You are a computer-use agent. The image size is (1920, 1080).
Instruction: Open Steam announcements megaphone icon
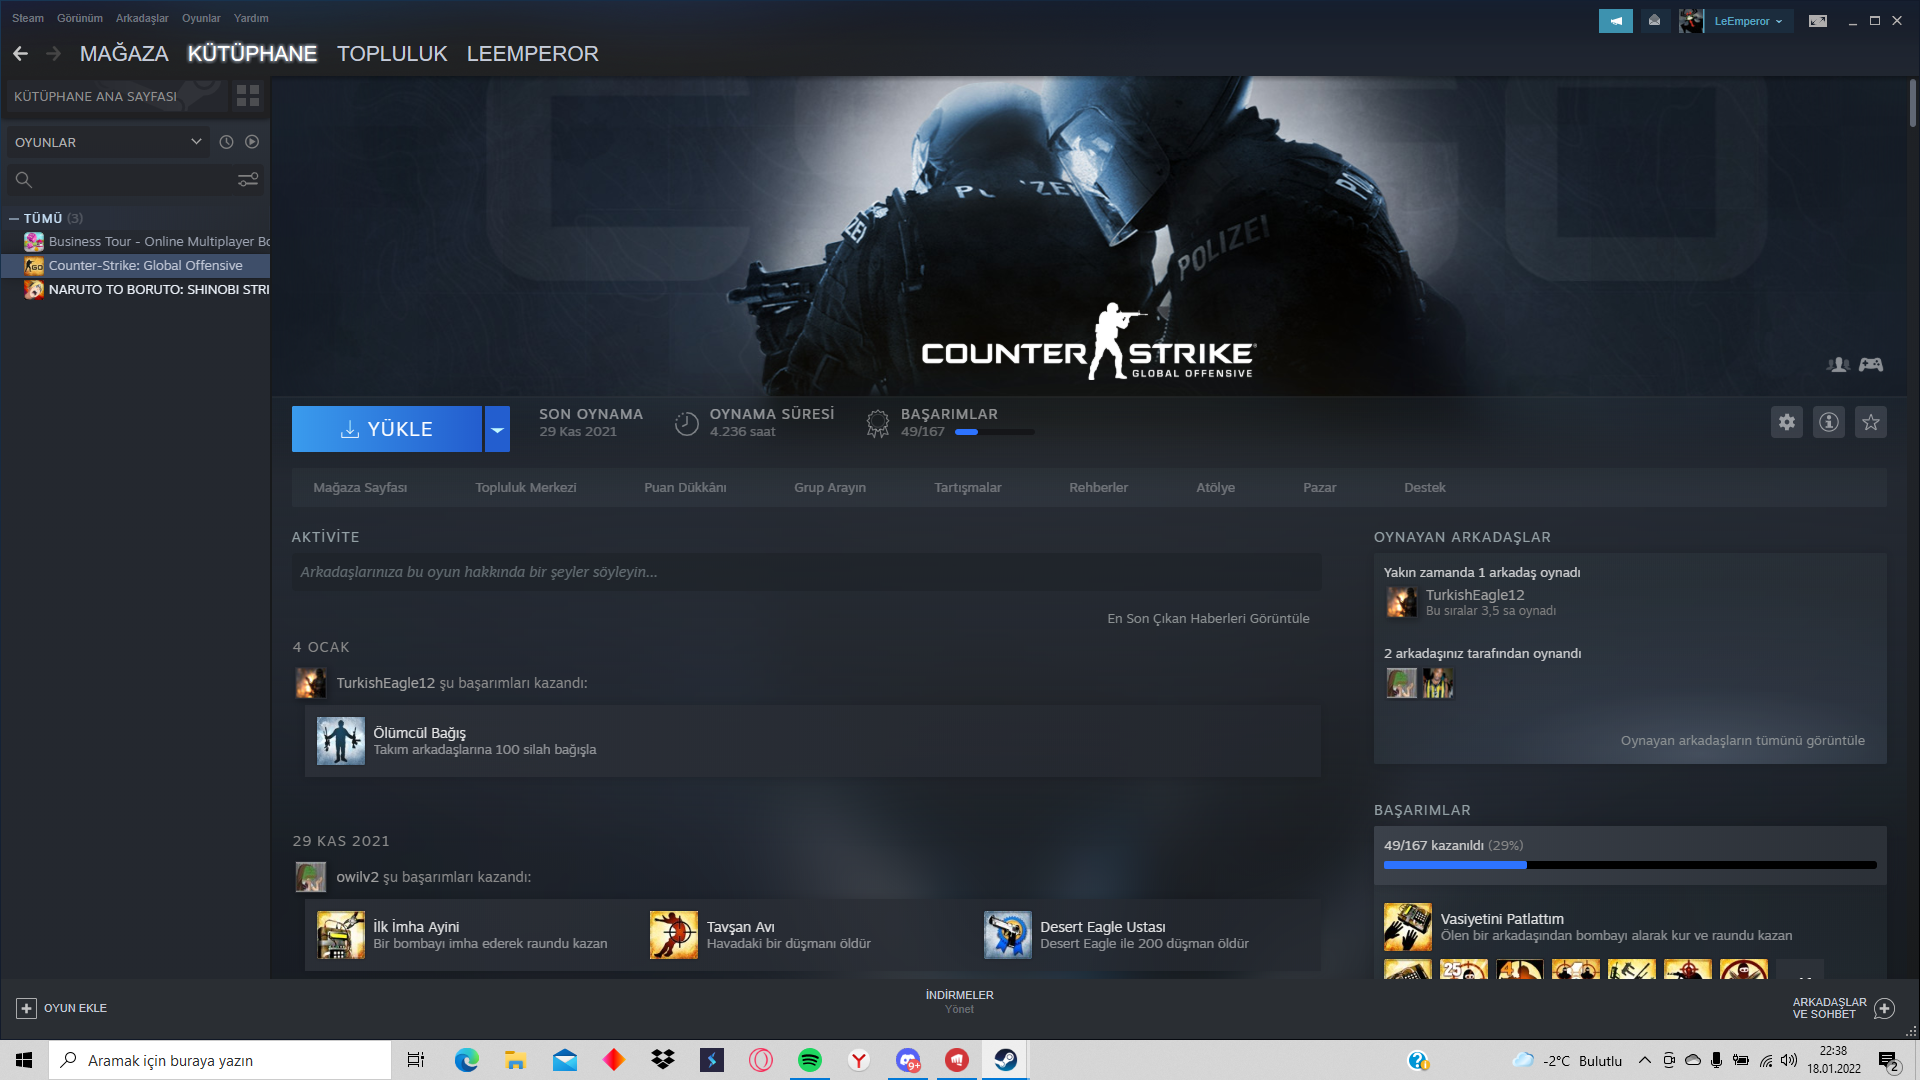(1615, 21)
